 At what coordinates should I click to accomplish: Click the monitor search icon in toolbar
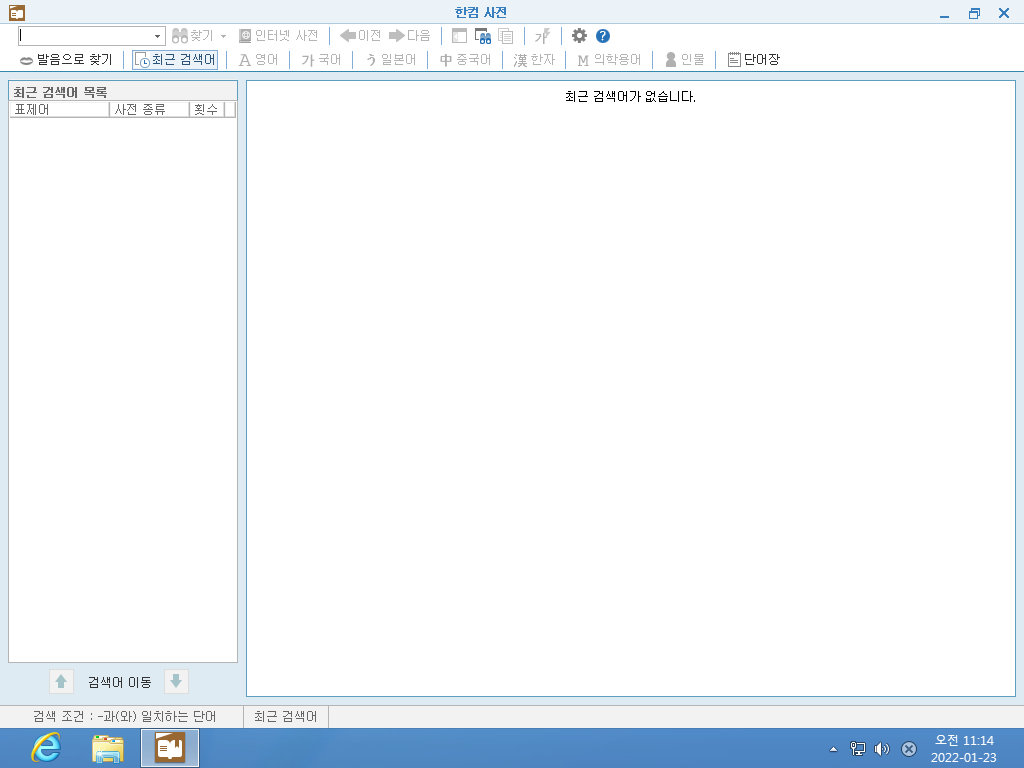click(x=483, y=36)
